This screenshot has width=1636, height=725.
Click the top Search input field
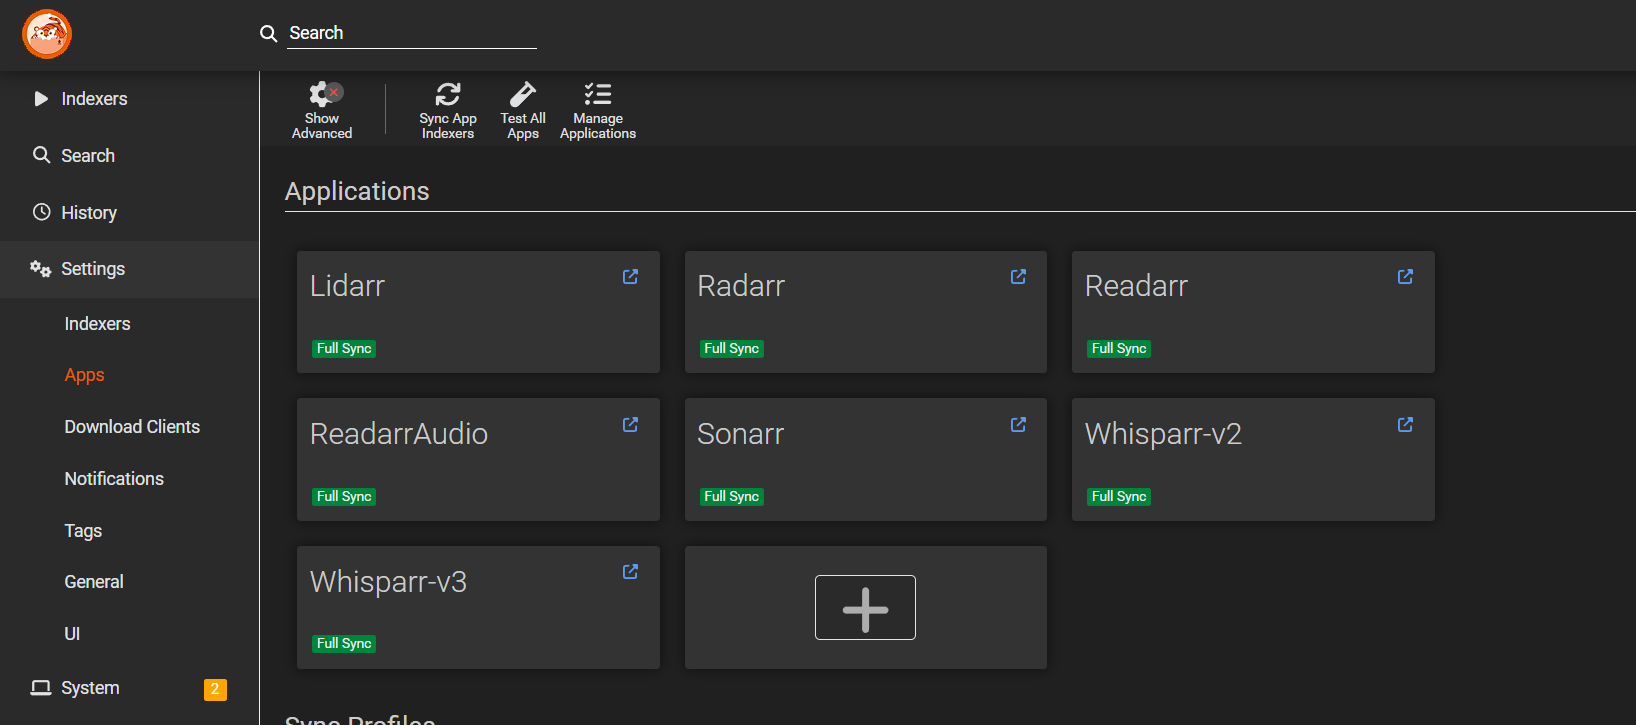tap(411, 33)
